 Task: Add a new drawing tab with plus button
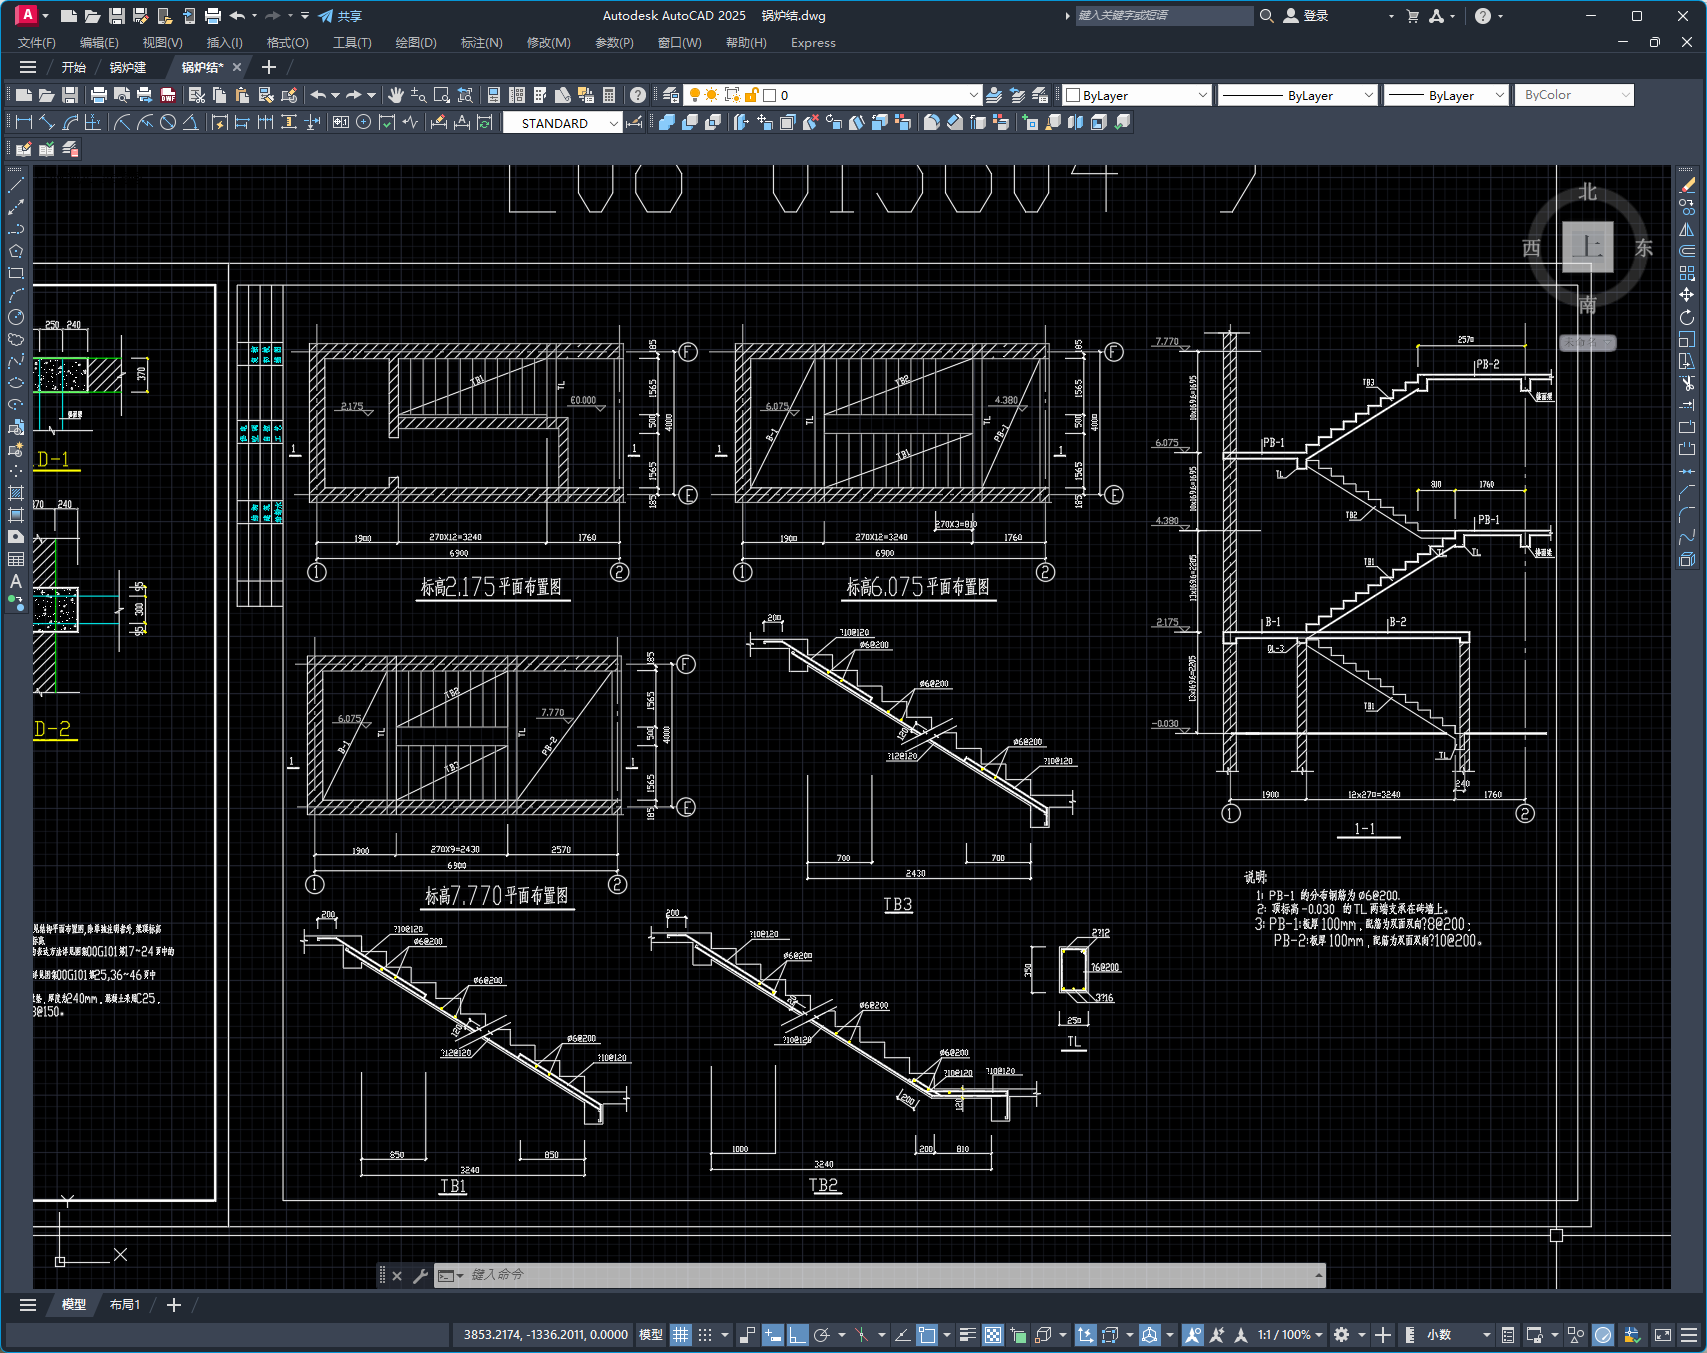pyautogui.click(x=268, y=67)
